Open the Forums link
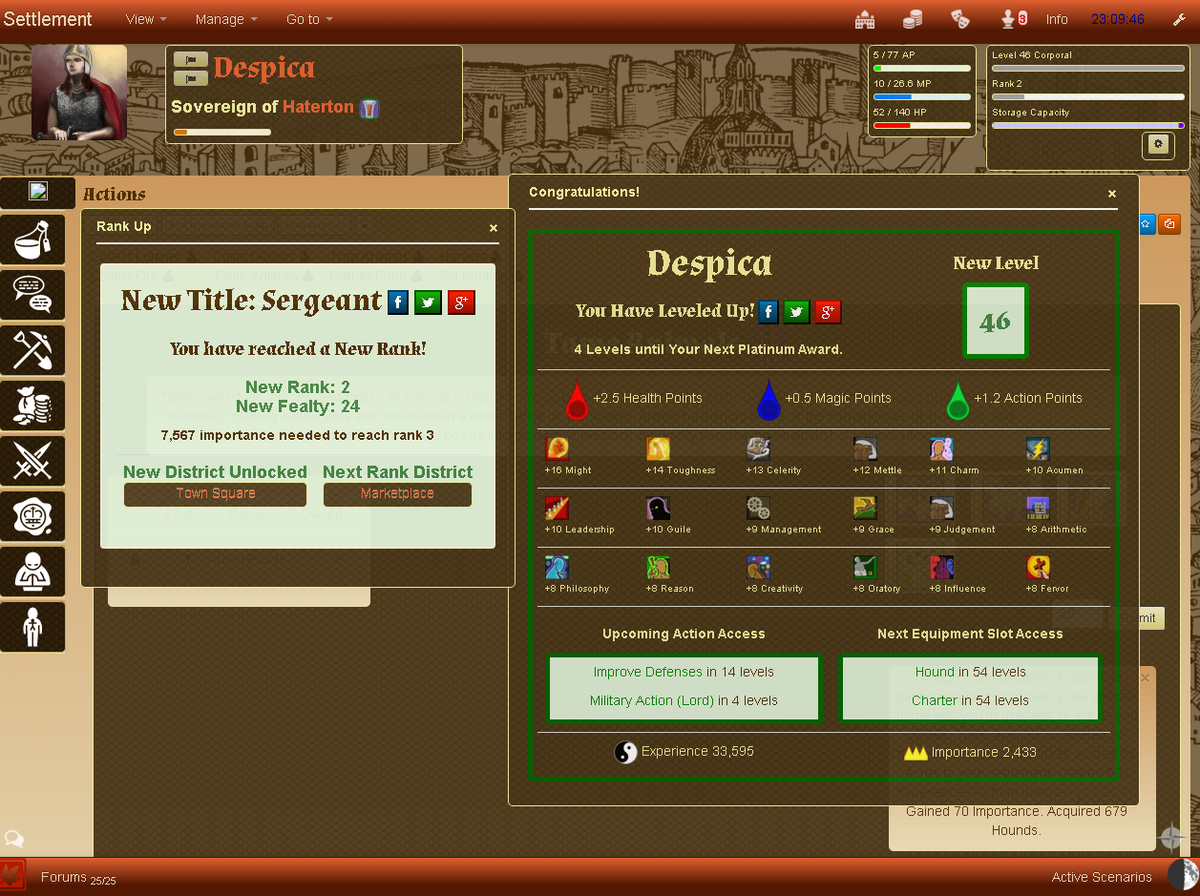 coord(63,877)
